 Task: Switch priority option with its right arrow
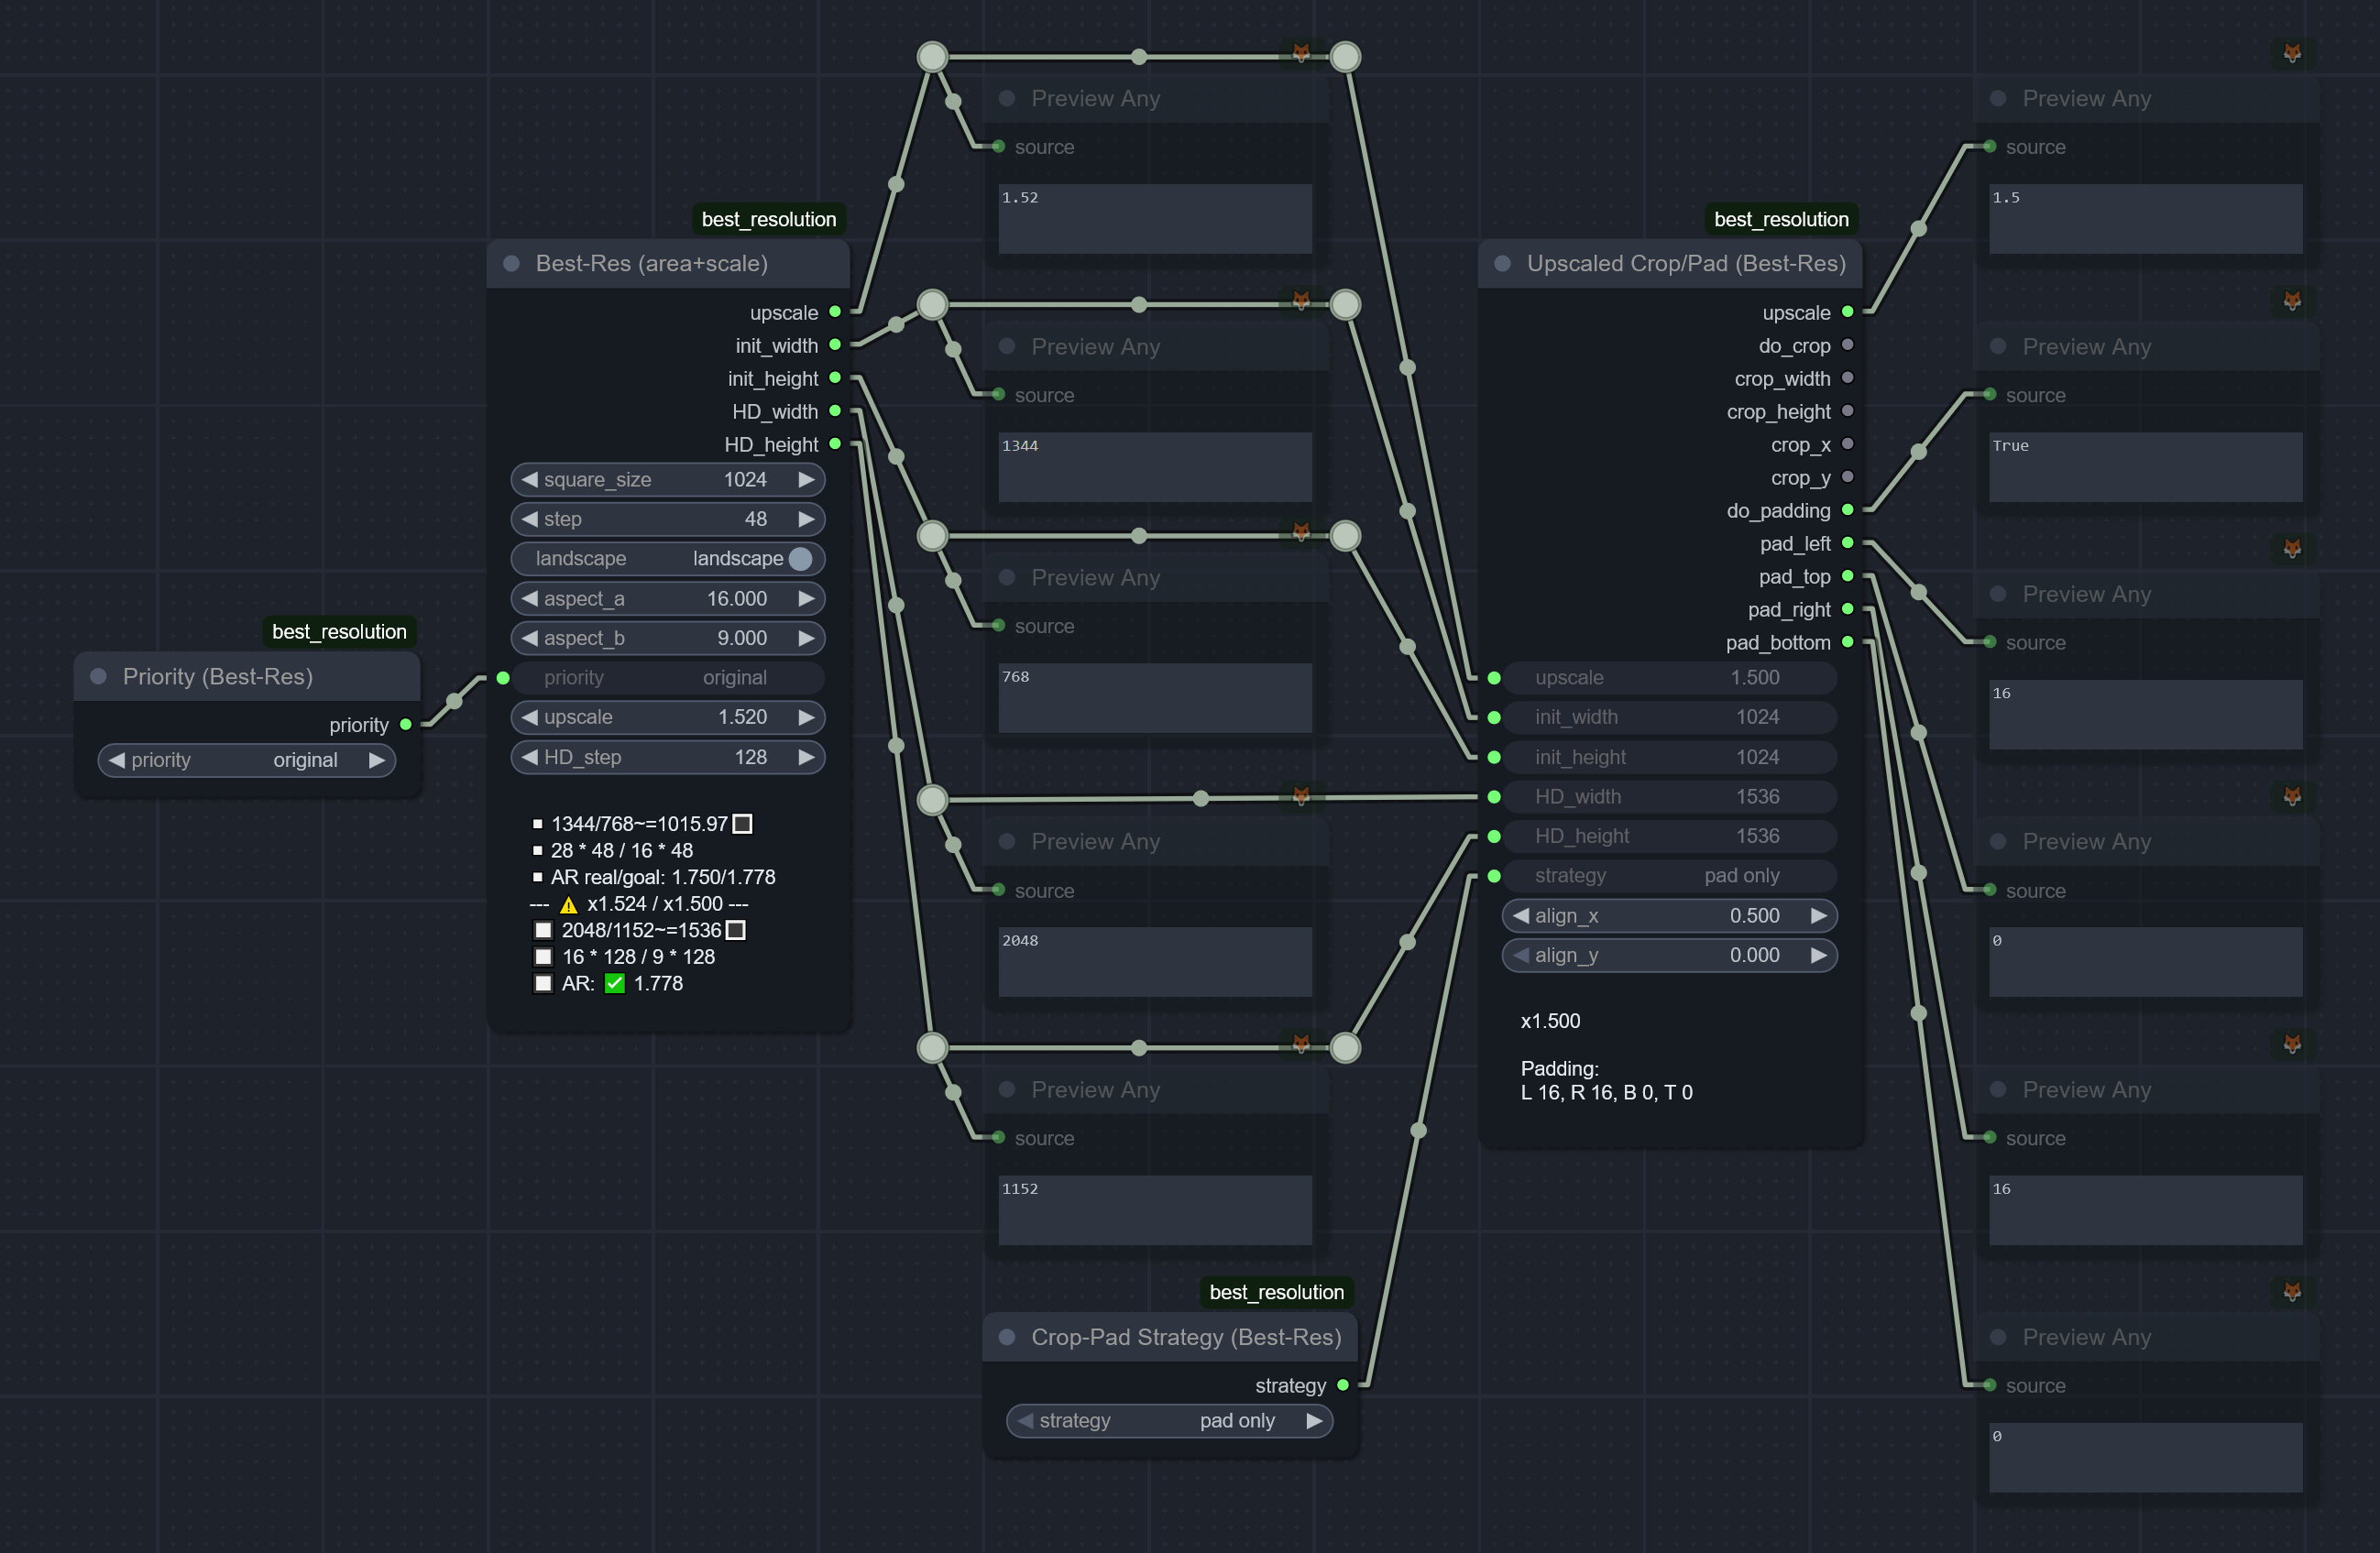tap(377, 760)
